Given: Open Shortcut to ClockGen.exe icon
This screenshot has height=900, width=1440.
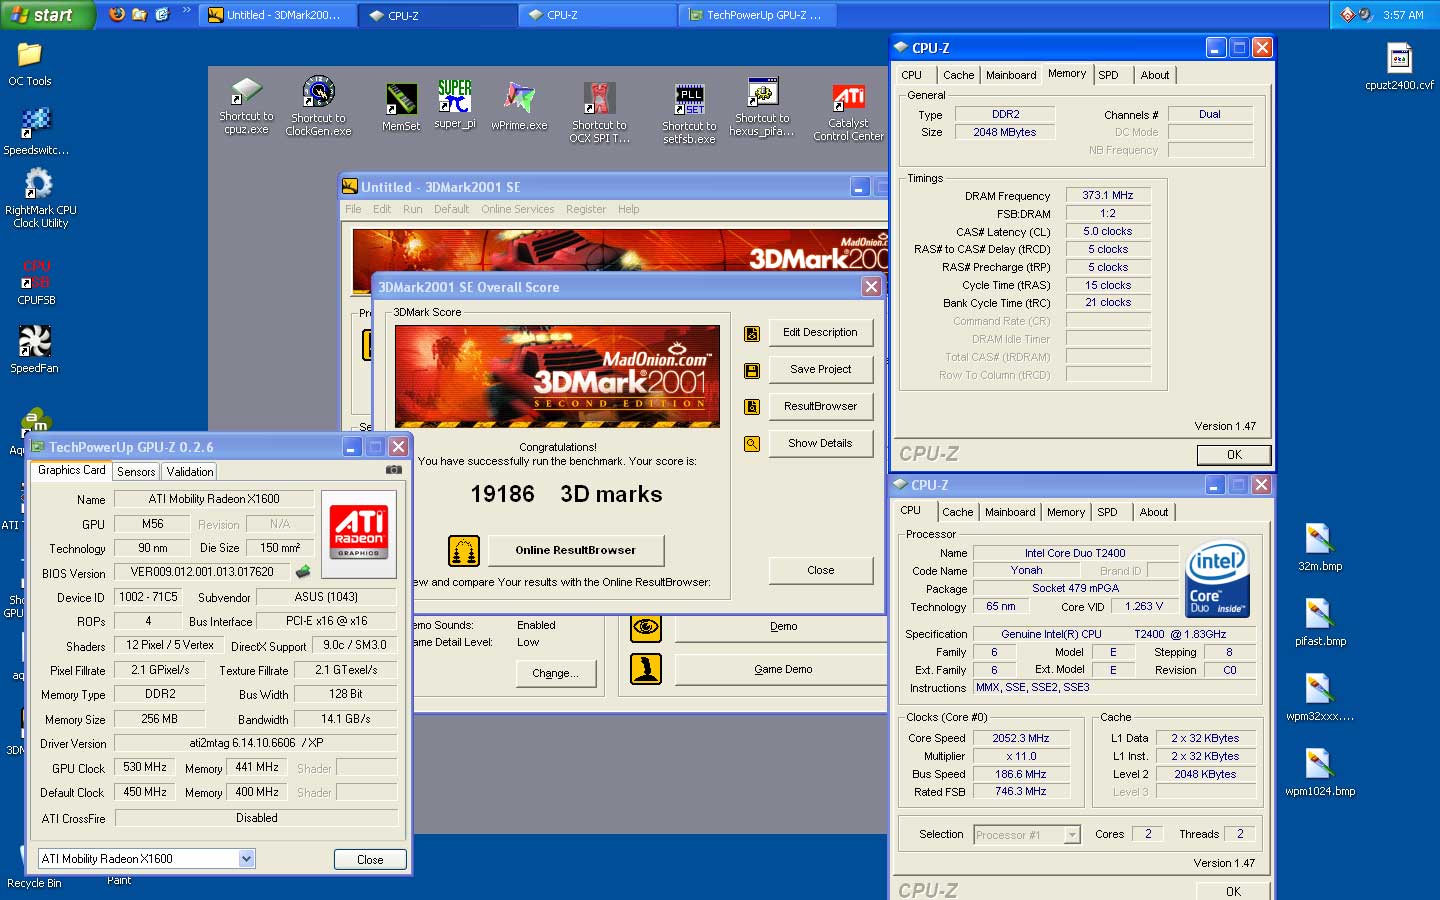Looking at the screenshot, I should tap(318, 92).
